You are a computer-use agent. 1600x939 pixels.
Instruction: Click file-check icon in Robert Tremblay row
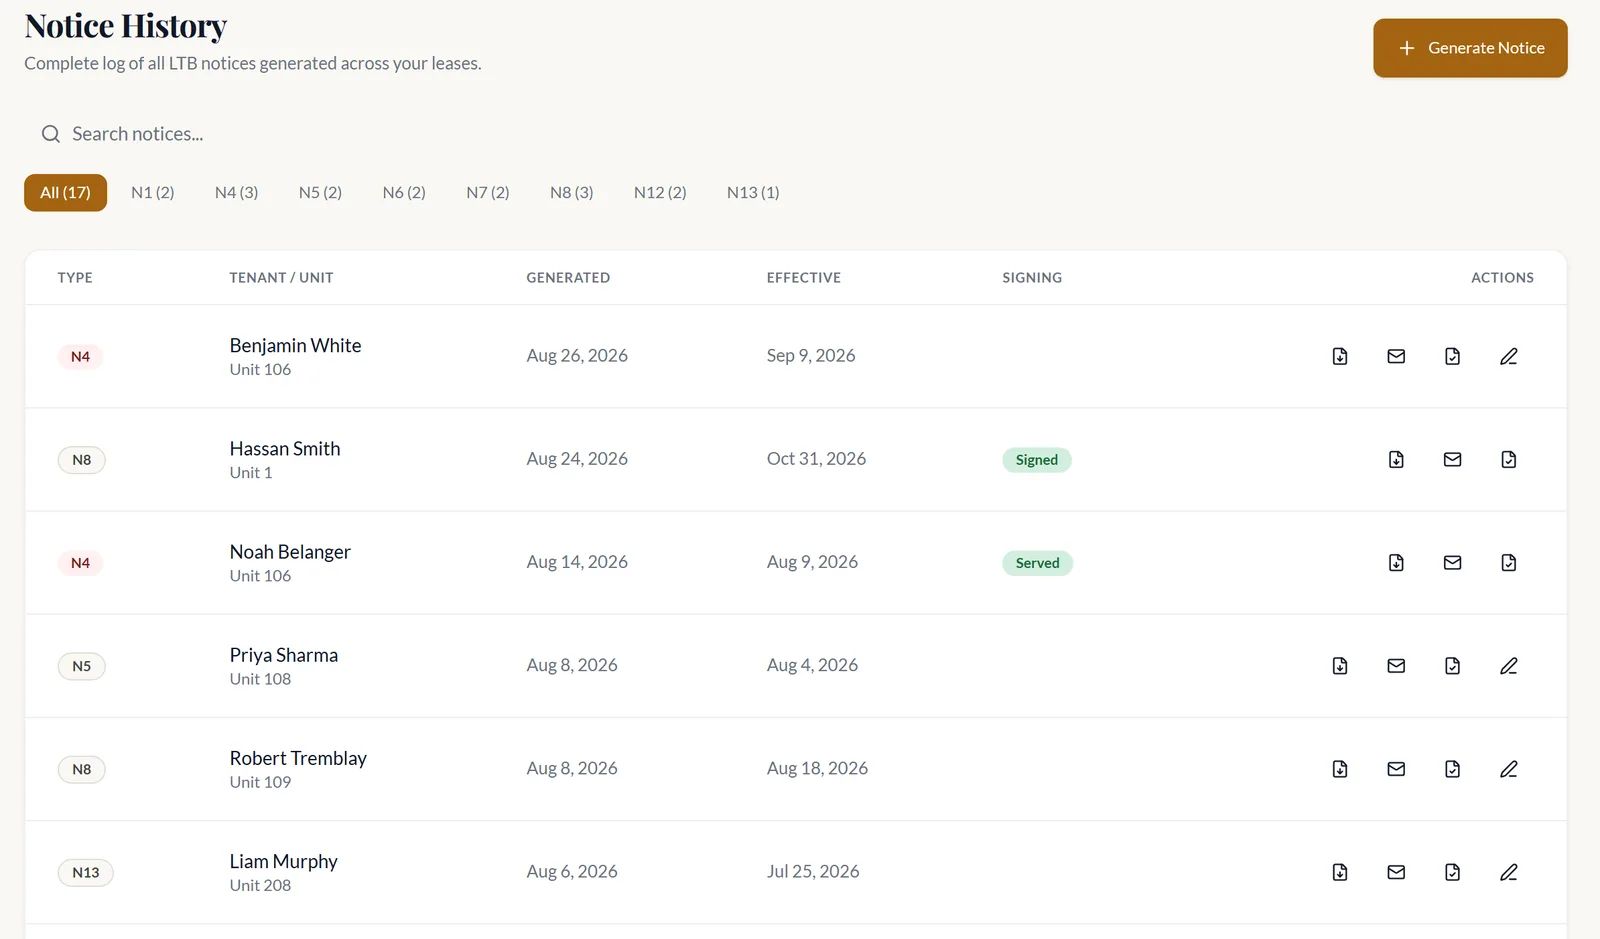click(x=1452, y=768)
